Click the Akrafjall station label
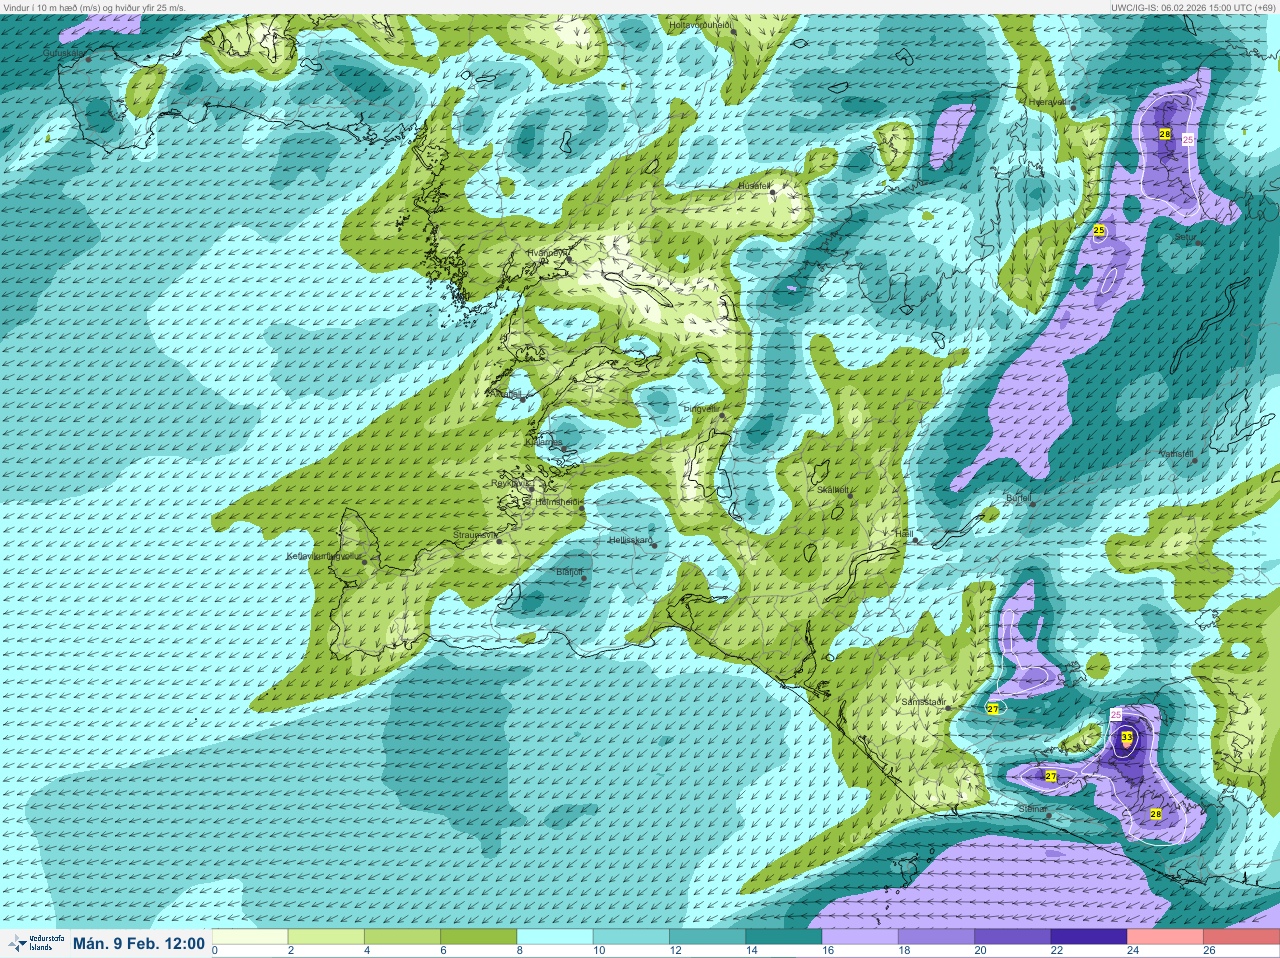1280x958 pixels. pos(504,395)
